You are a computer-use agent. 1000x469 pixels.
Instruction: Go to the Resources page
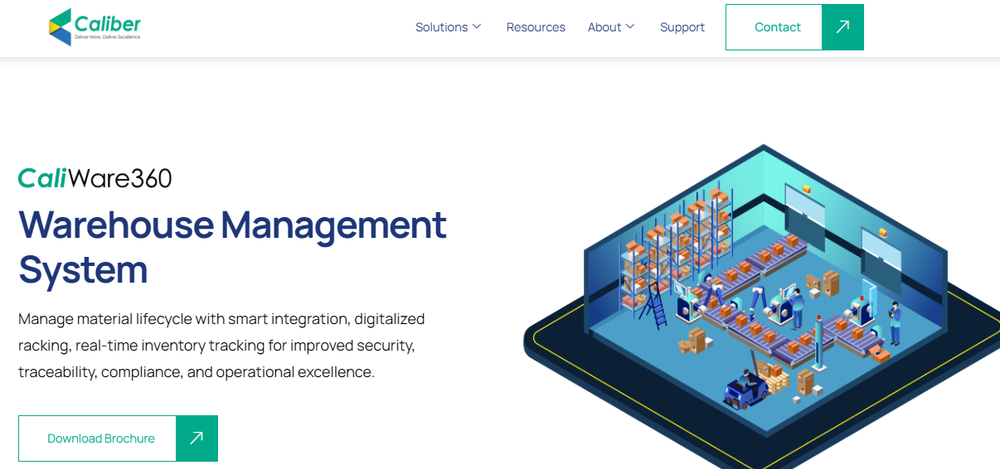click(x=536, y=27)
